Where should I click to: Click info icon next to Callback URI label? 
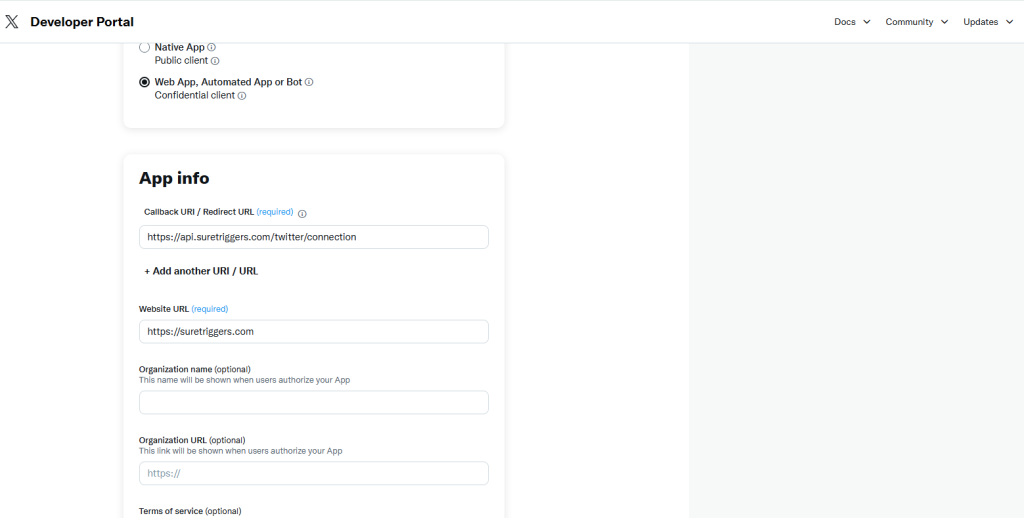click(x=302, y=213)
